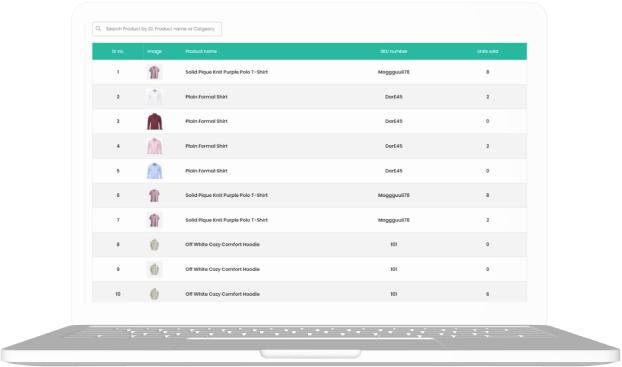This screenshot has width=622, height=367.
Task: Click units sold value 8 in row 6
Action: pos(488,195)
